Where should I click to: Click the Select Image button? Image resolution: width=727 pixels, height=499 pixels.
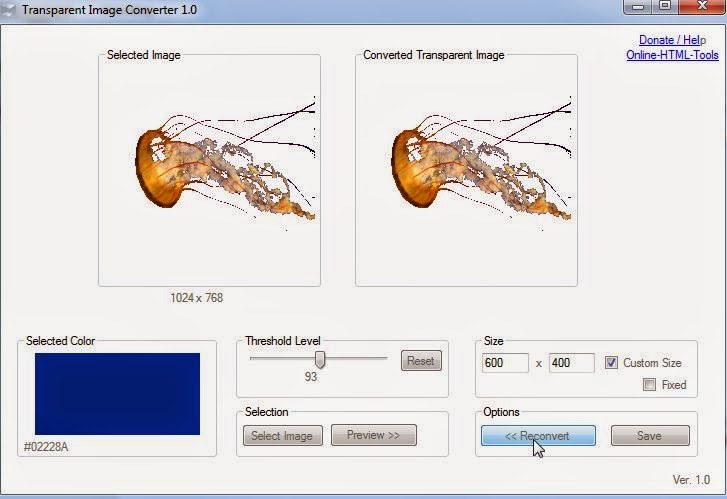click(x=281, y=436)
